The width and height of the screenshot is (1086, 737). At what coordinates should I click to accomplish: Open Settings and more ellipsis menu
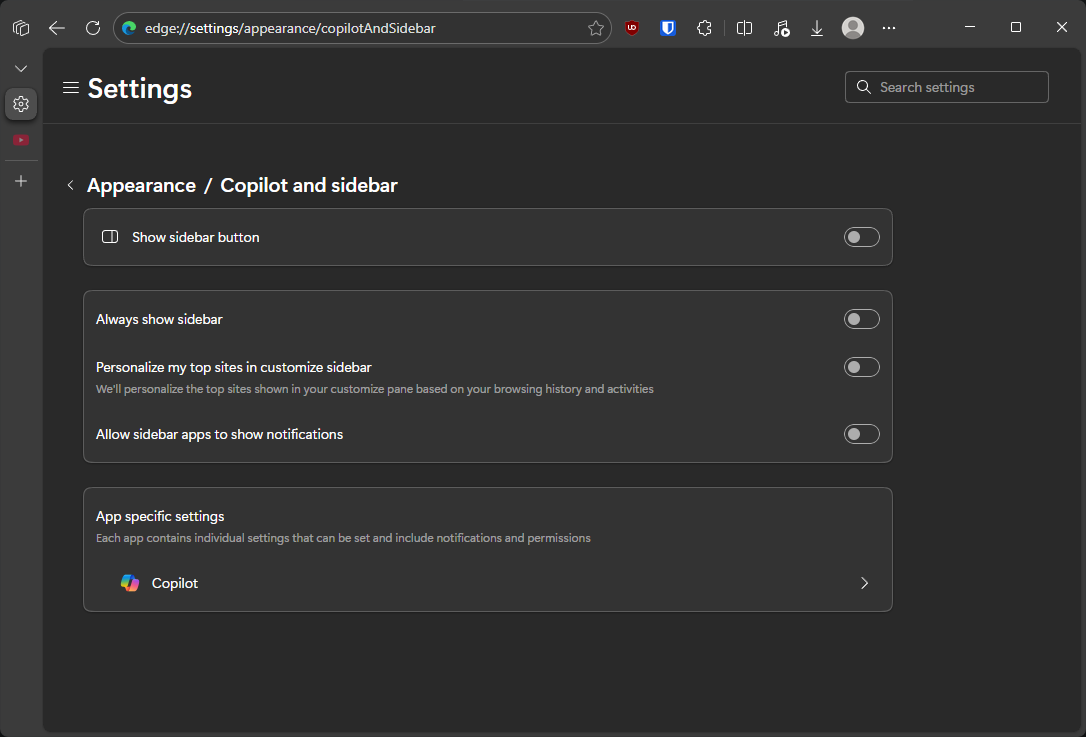[x=889, y=28]
